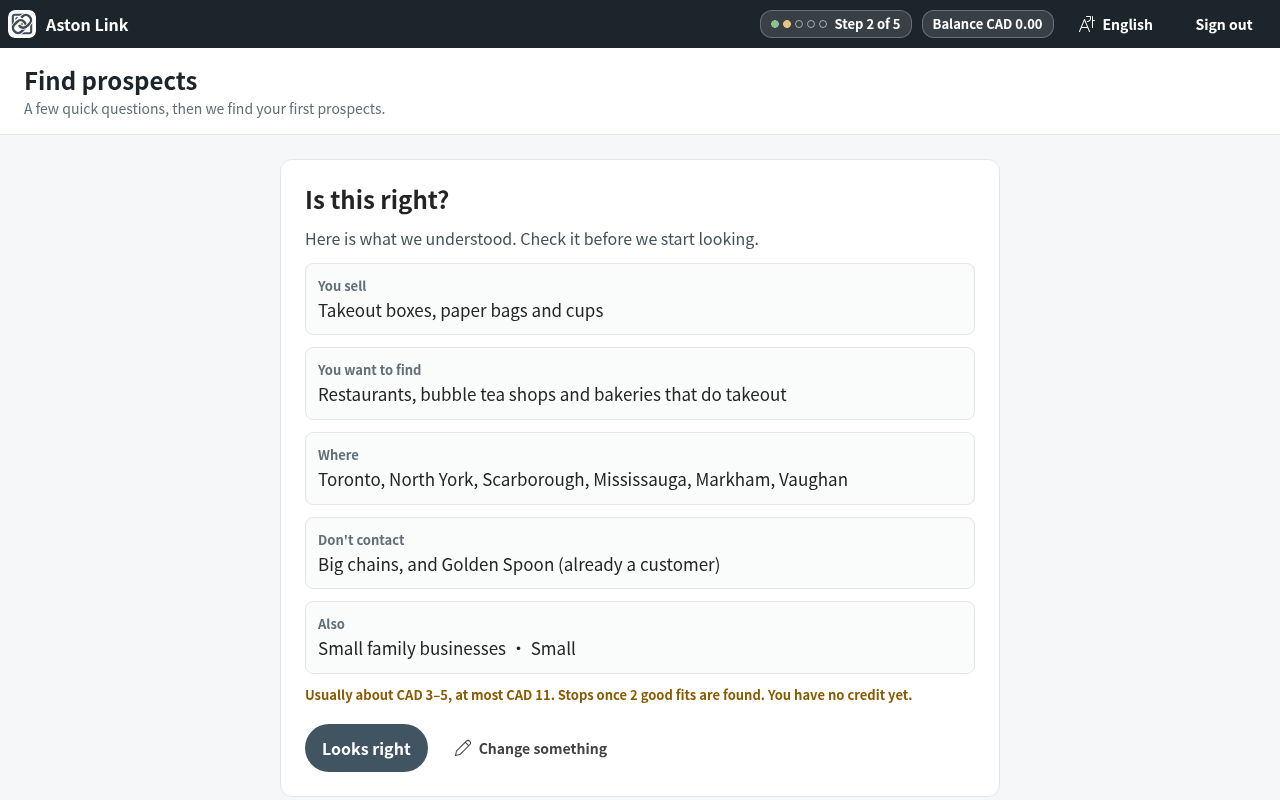Click the subtitle A few quick questions
Image resolution: width=1280 pixels, height=800 pixels.
pos(204,108)
